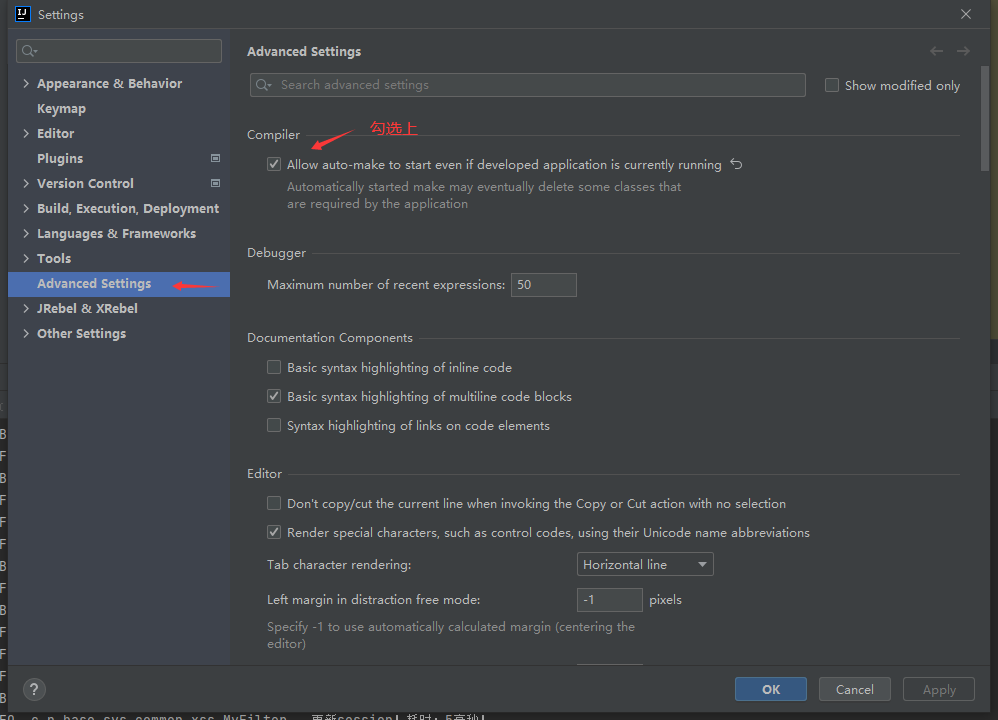Click the IntelliJ IDEA logo in title bar
The image size is (998, 720).
point(23,14)
